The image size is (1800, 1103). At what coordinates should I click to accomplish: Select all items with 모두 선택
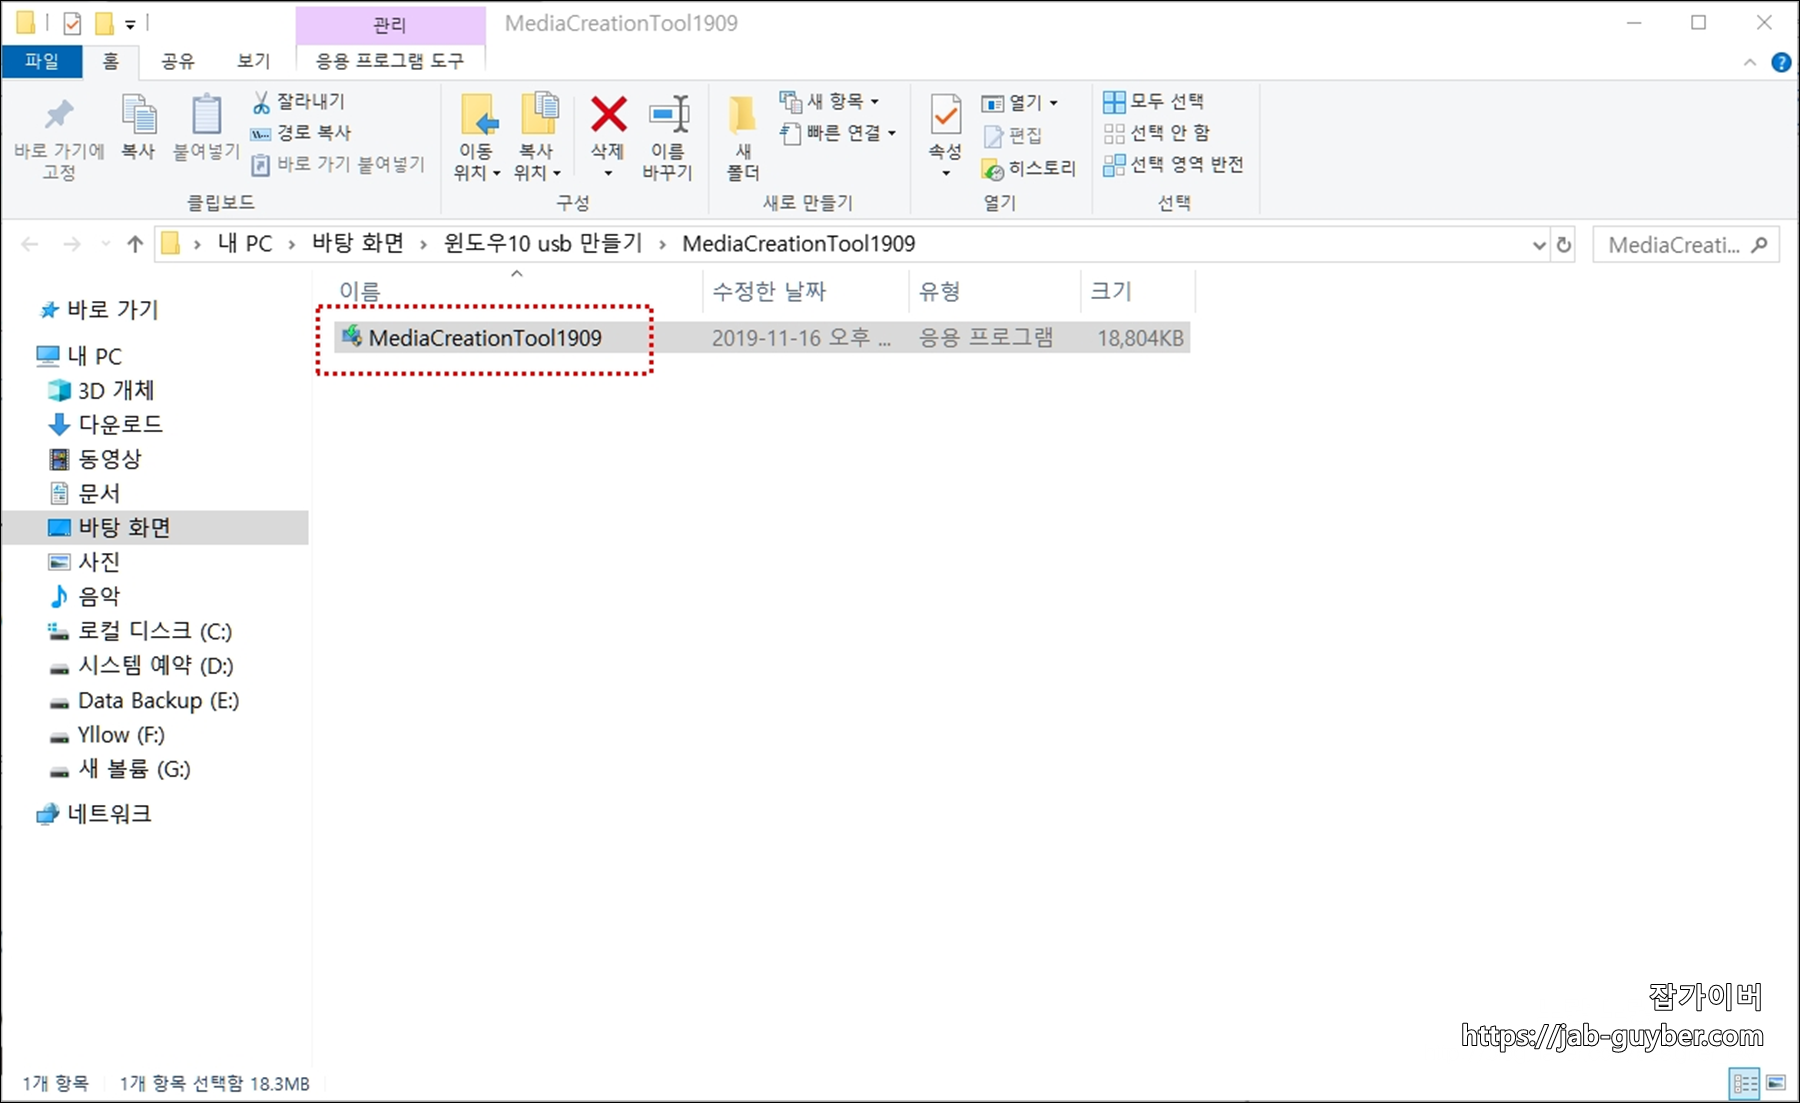(x=1153, y=102)
